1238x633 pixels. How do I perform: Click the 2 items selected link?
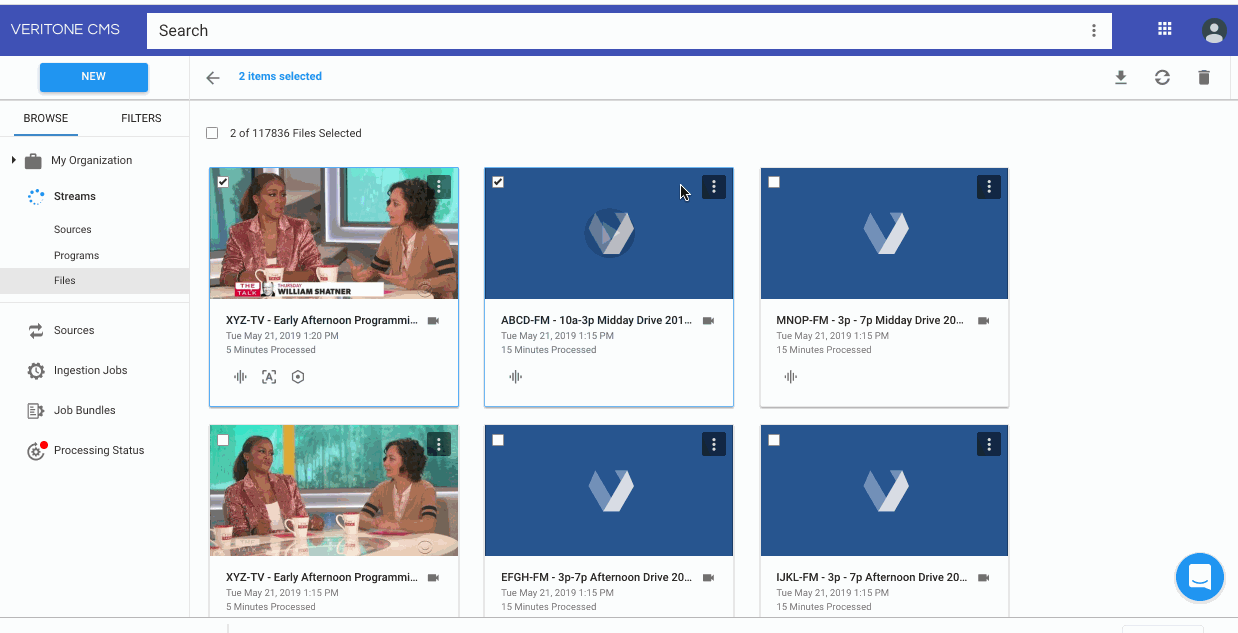[279, 77]
